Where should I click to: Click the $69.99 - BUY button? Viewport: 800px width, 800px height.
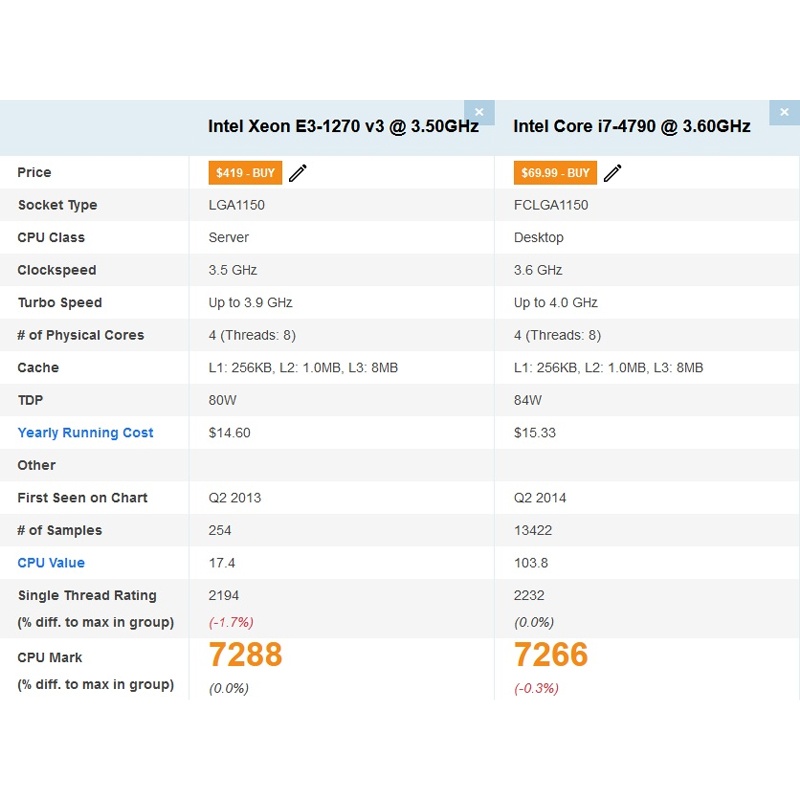[x=555, y=173]
